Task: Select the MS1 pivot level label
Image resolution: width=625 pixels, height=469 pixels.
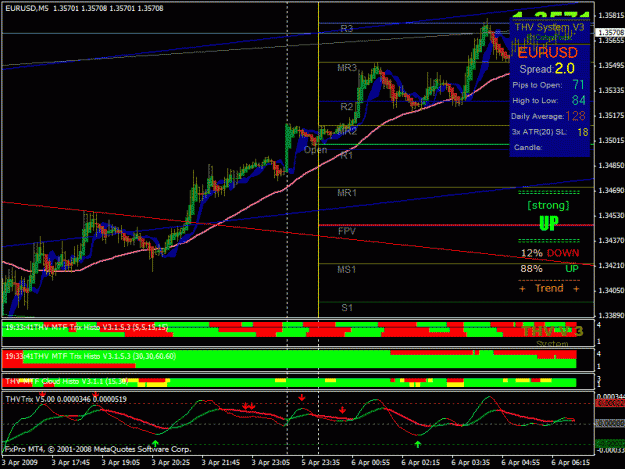Action: coord(347,270)
